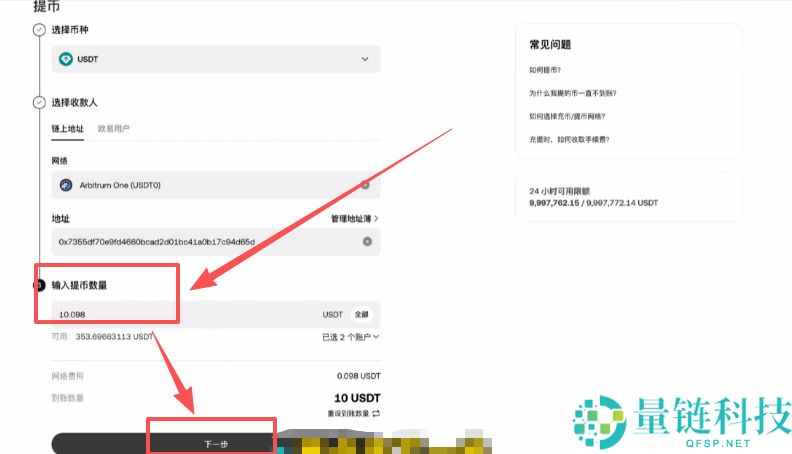The width and height of the screenshot is (792, 454).
Task: Click the Arbitrum network logo icon
Action: pos(66,185)
